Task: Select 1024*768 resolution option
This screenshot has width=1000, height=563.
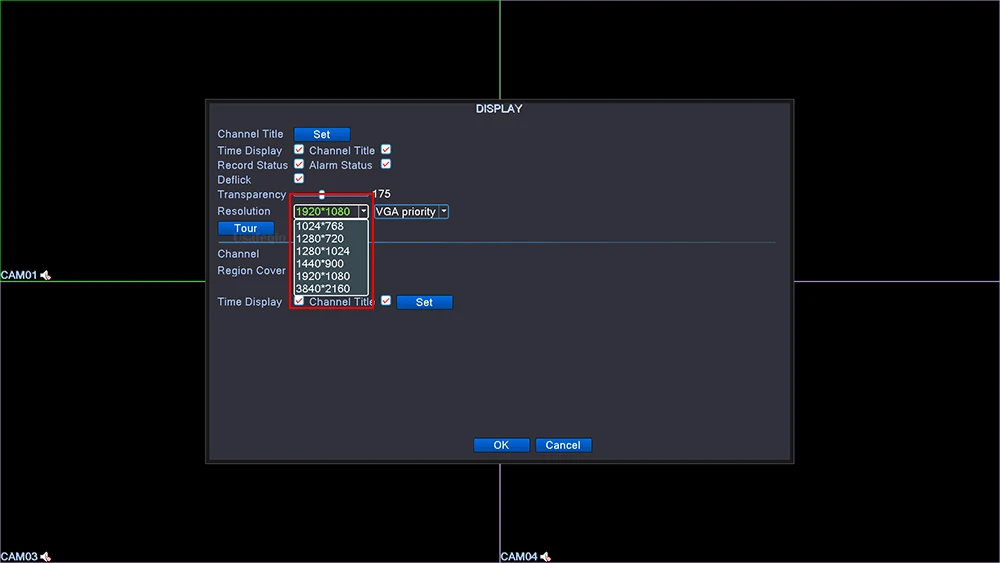Action: pos(331,226)
